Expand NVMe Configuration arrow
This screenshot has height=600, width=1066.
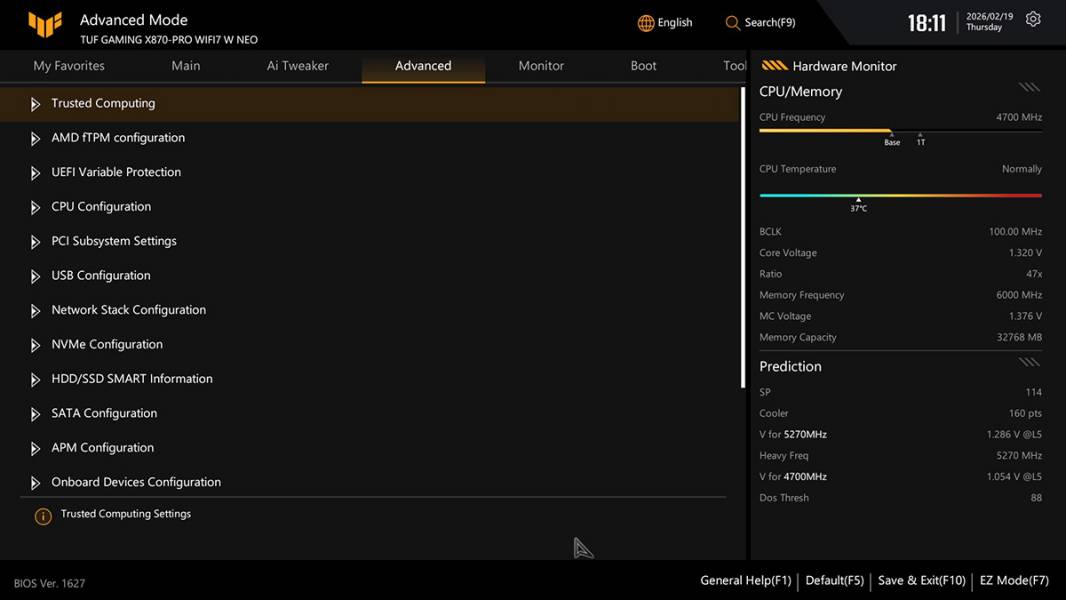pyautogui.click(x=35, y=345)
